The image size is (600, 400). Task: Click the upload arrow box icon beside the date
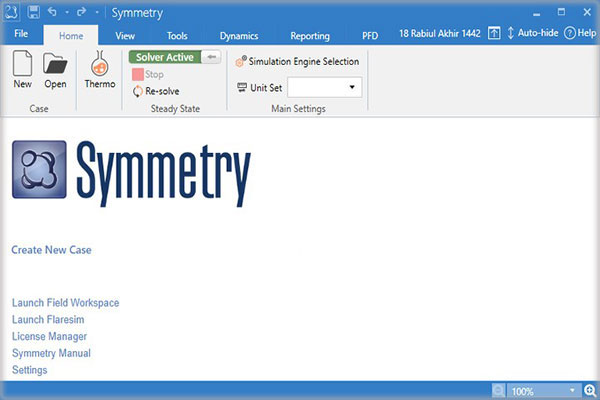coord(494,33)
